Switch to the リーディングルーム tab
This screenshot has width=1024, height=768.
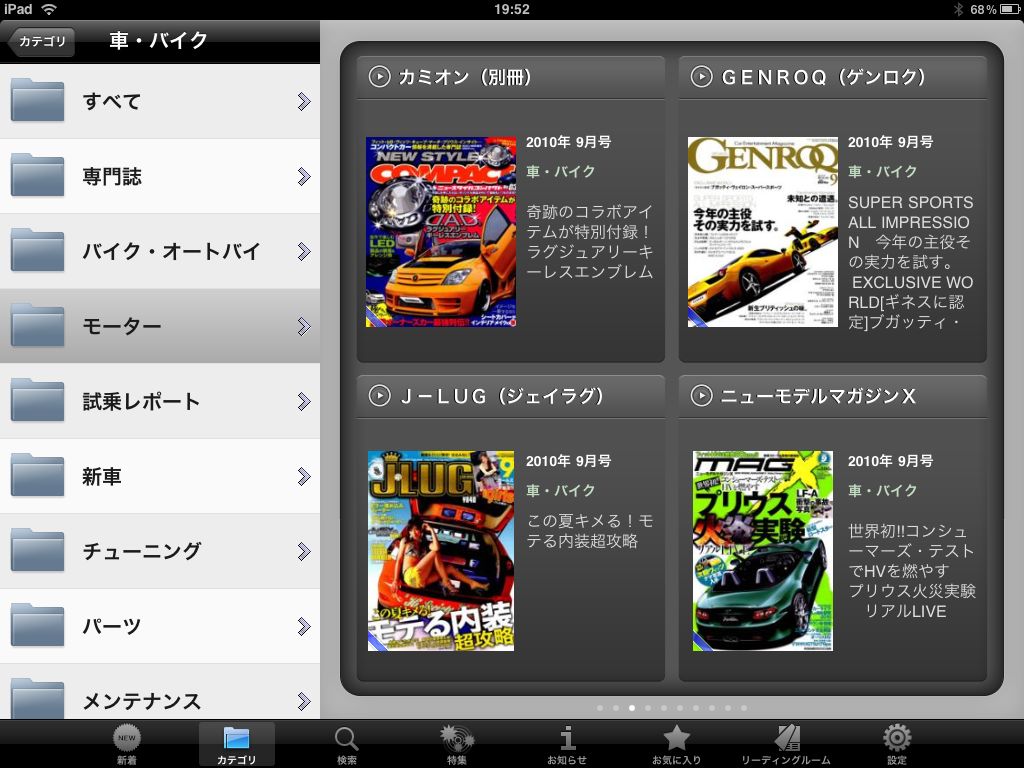tap(786, 744)
